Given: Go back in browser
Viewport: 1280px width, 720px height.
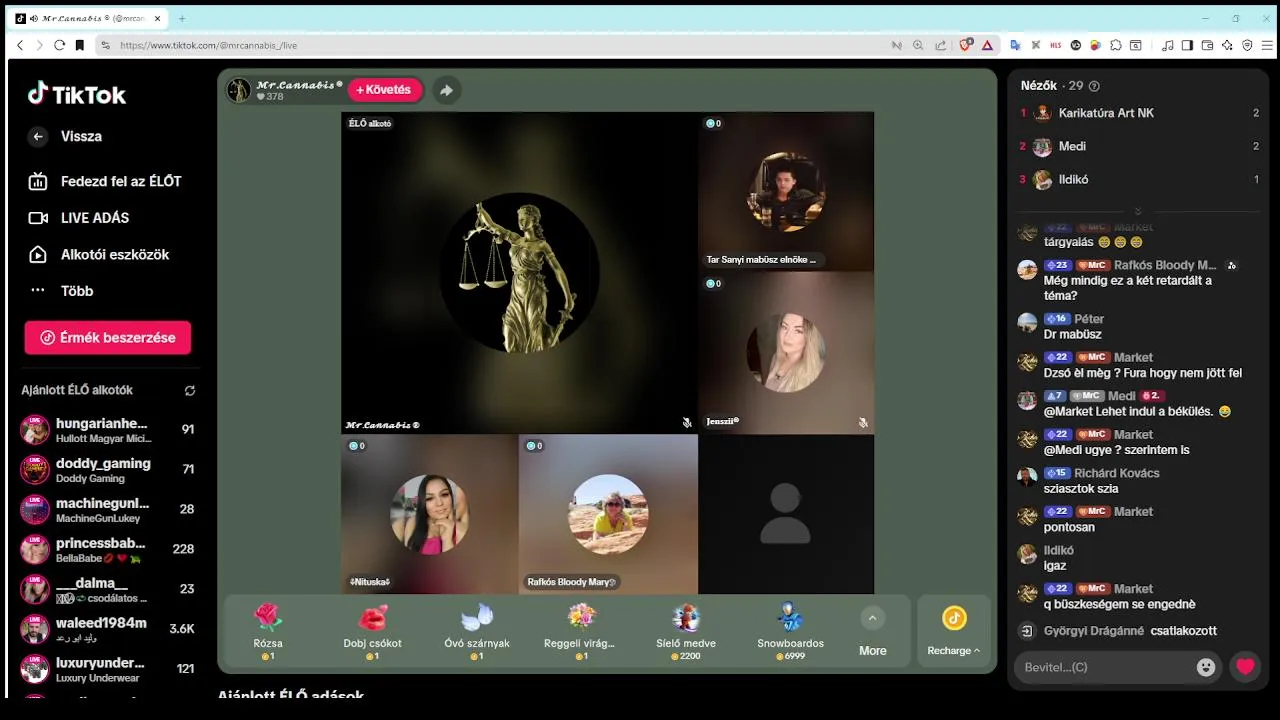Looking at the screenshot, I should tap(20, 45).
